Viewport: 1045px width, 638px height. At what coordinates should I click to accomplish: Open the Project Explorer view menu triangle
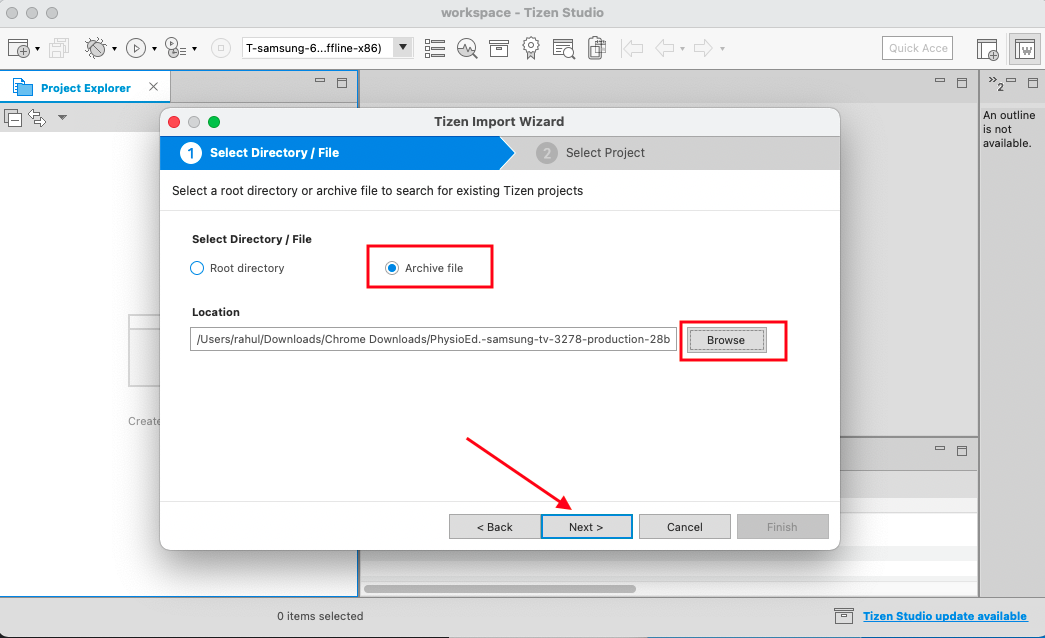click(x=62, y=118)
